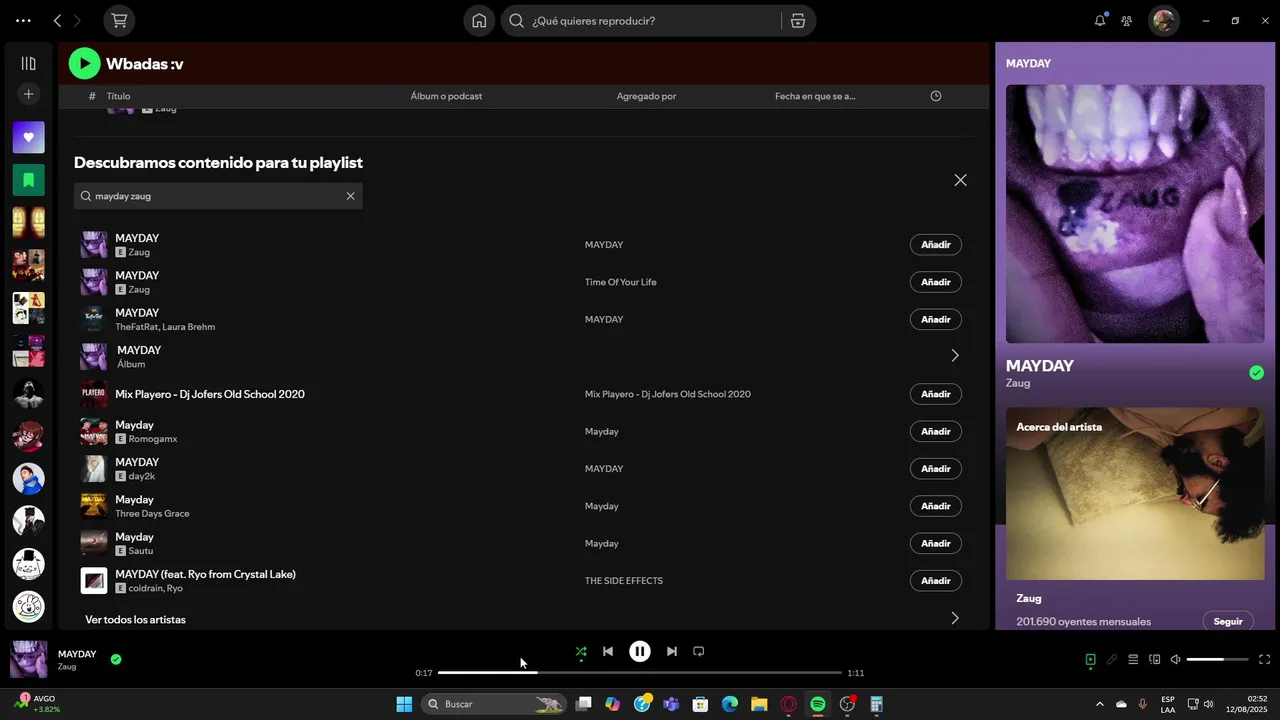
Task: Clear the mayday zaug search text
Action: (x=350, y=196)
